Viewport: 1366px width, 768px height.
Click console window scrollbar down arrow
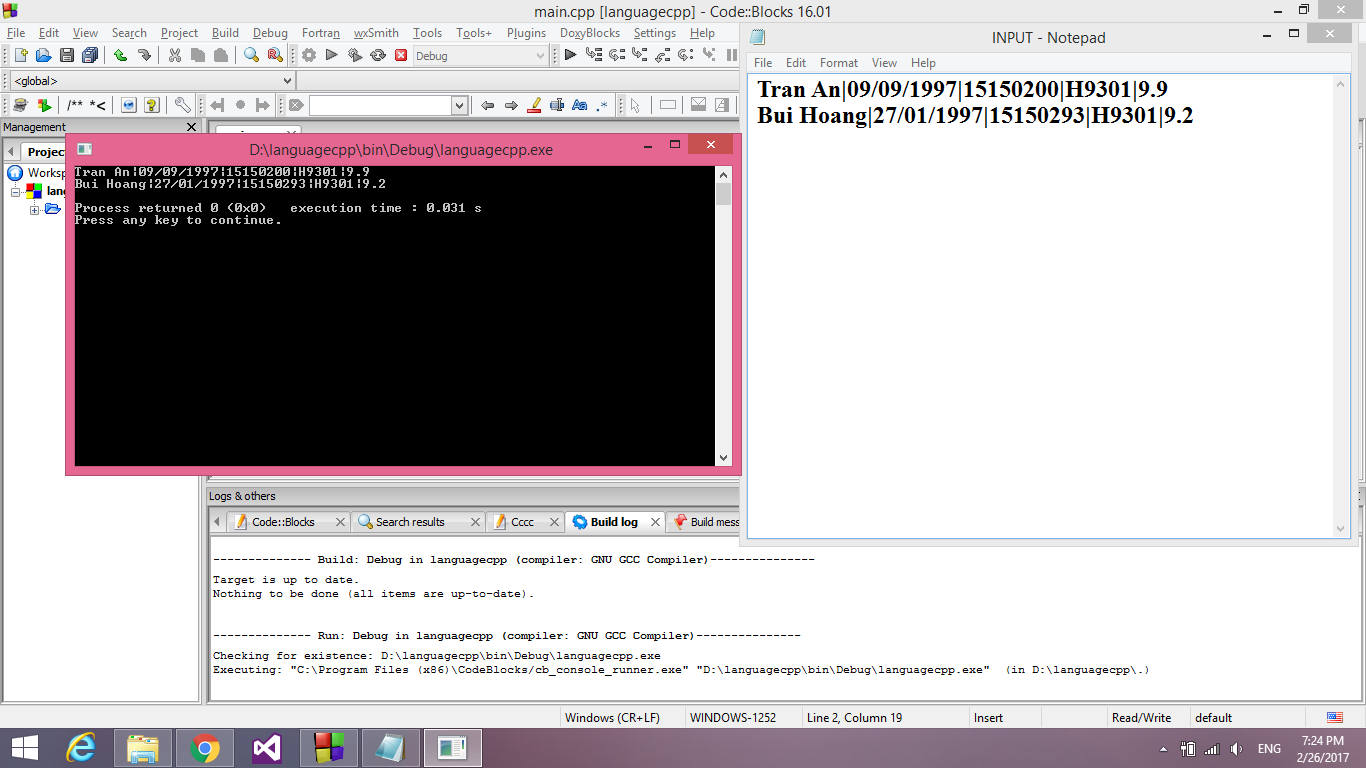[x=723, y=458]
